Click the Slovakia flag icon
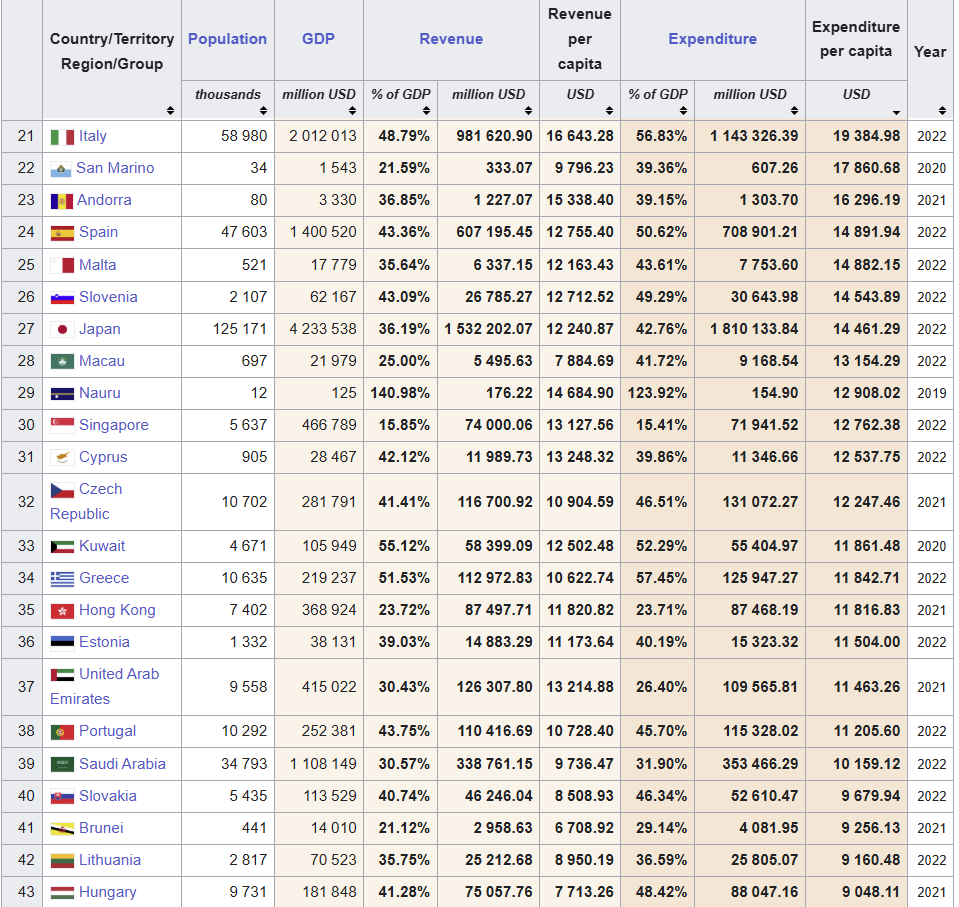The image size is (959, 907). pyautogui.click(x=62, y=797)
